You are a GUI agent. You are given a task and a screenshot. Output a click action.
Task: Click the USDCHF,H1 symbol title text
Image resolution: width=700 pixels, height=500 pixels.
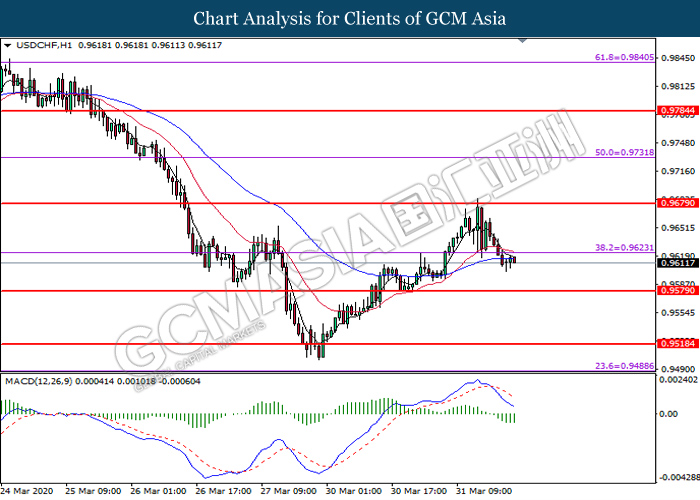44,45
